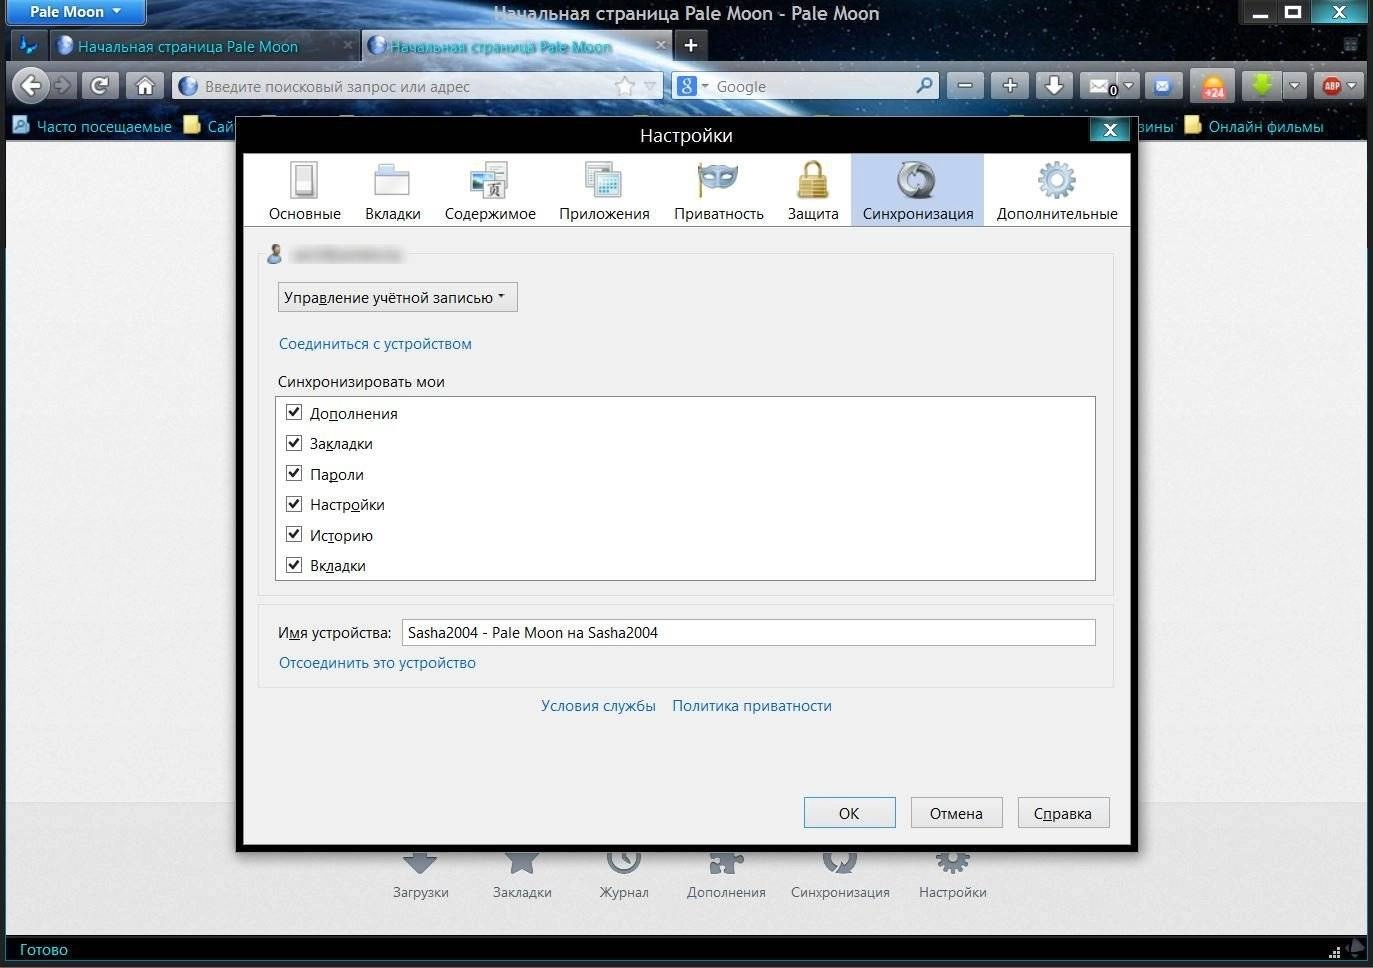This screenshot has width=1373, height=968.
Task: Disable syncing of Вкладки in list
Action: [294, 565]
